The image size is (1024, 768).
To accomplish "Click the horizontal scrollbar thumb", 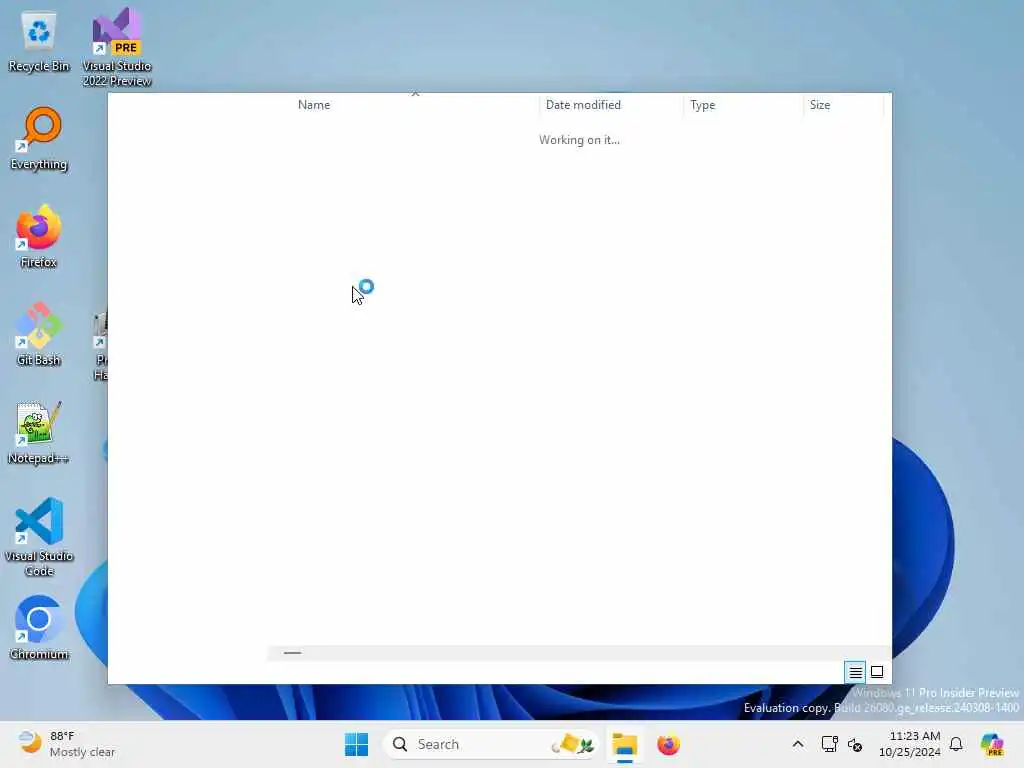I will (293, 652).
